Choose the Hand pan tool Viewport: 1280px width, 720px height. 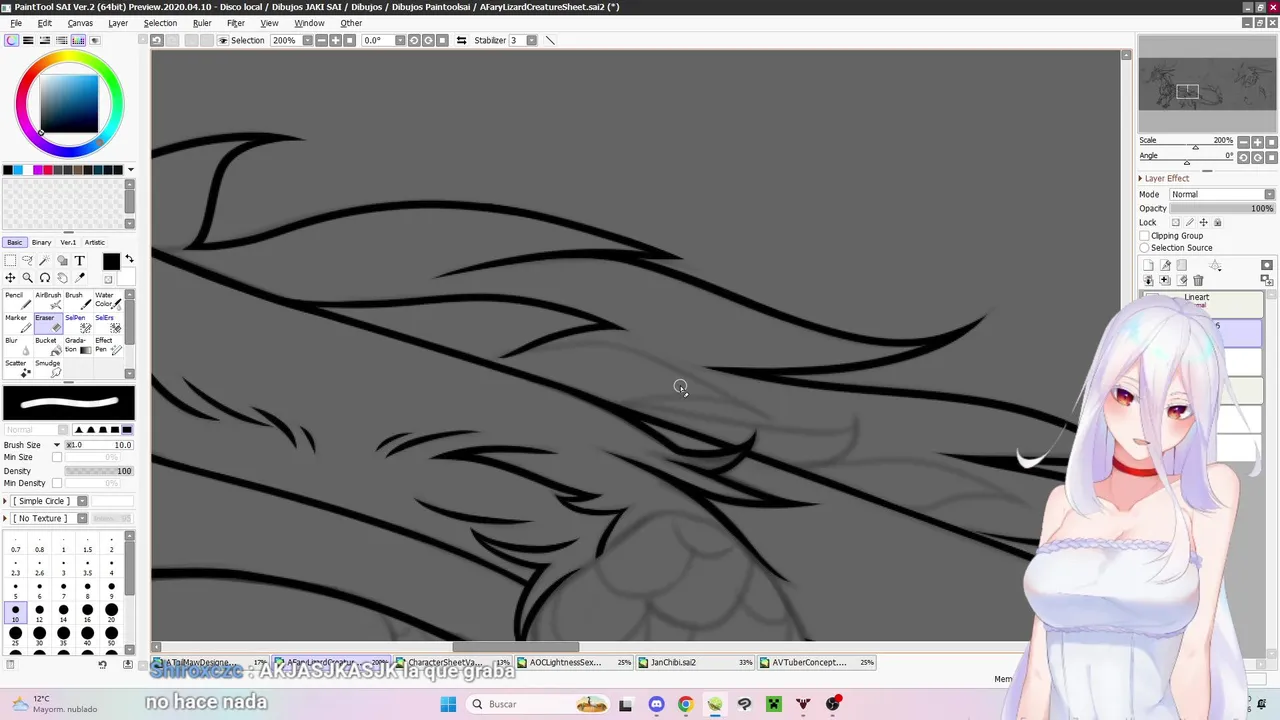[x=62, y=278]
